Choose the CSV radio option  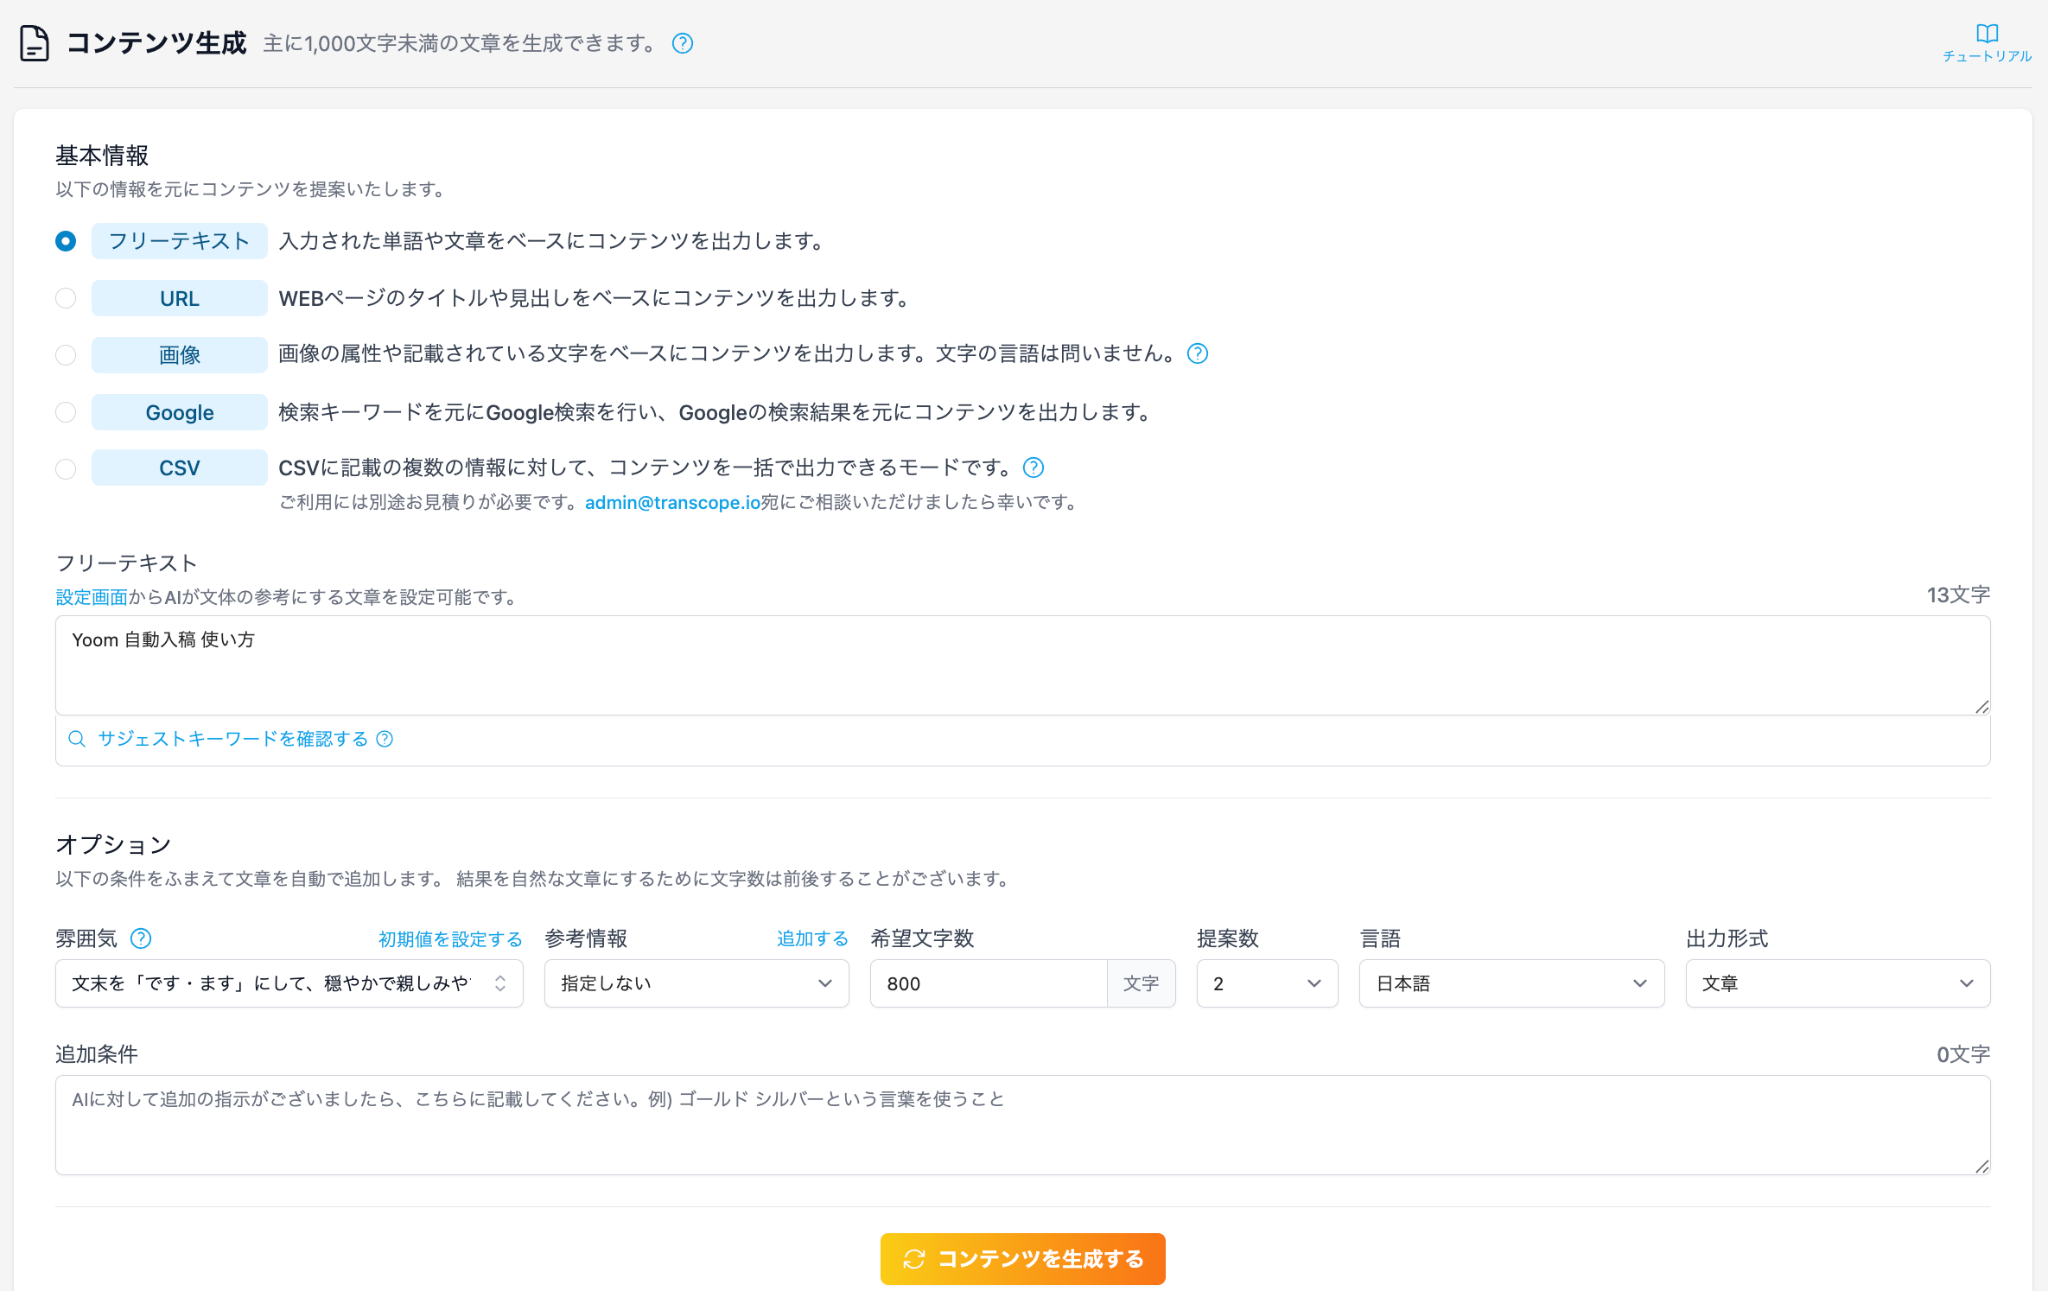[x=66, y=469]
